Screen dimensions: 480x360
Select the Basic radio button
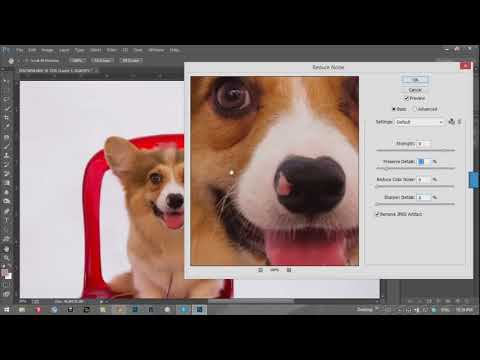coord(394,109)
